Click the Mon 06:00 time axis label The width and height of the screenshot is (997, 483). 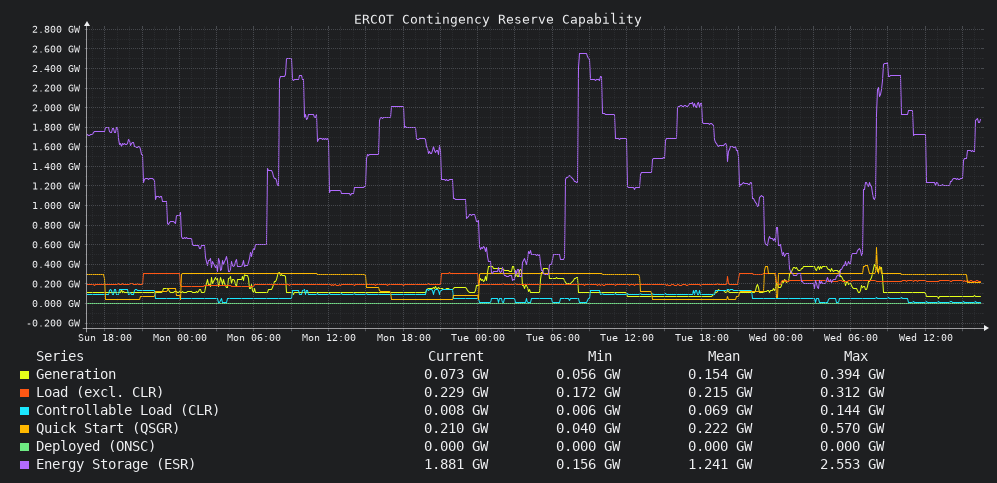pyautogui.click(x=254, y=338)
